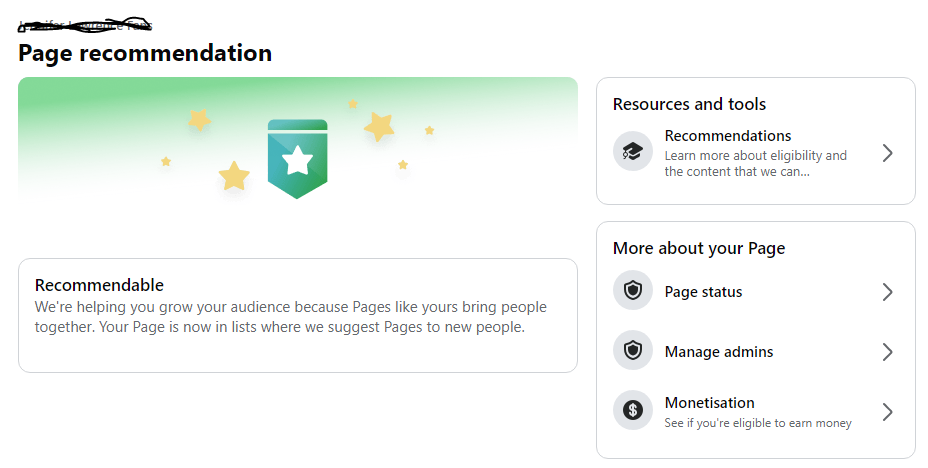Expand the Recommendations chevron arrow

(x=887, y=153)
